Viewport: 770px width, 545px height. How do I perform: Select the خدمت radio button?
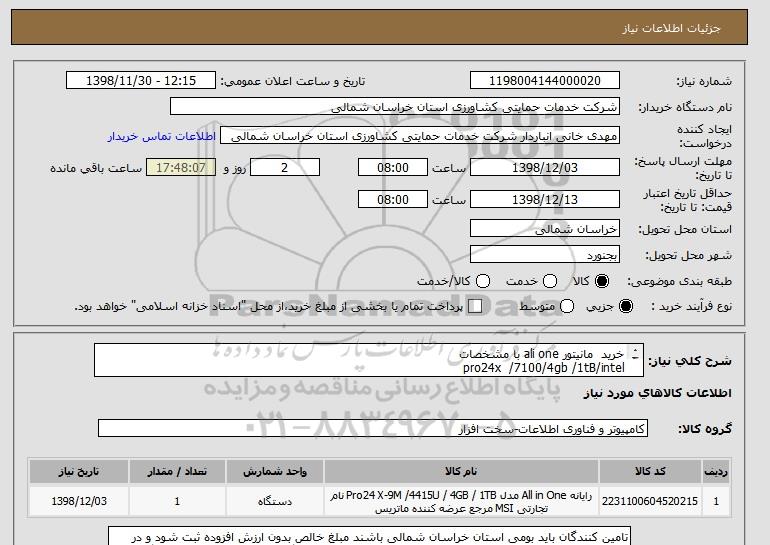click(x=550, y=281)
